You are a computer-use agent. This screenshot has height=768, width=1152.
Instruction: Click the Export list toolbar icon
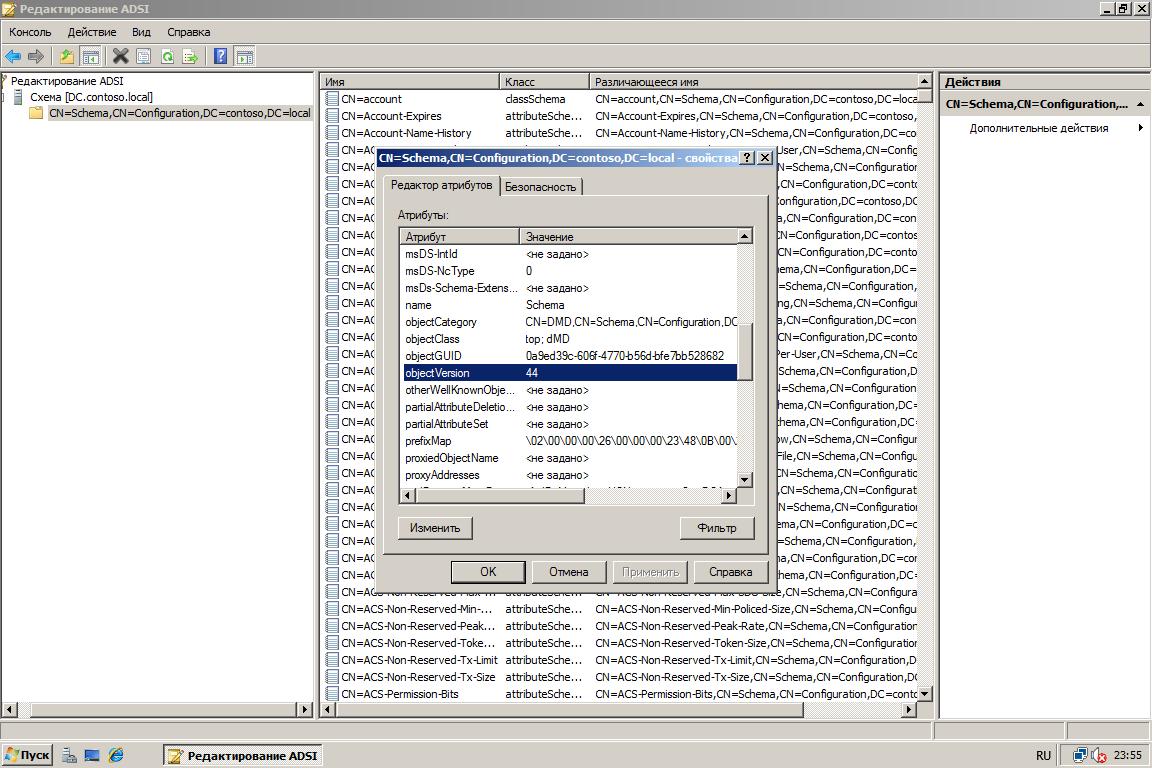click(190, 57)
